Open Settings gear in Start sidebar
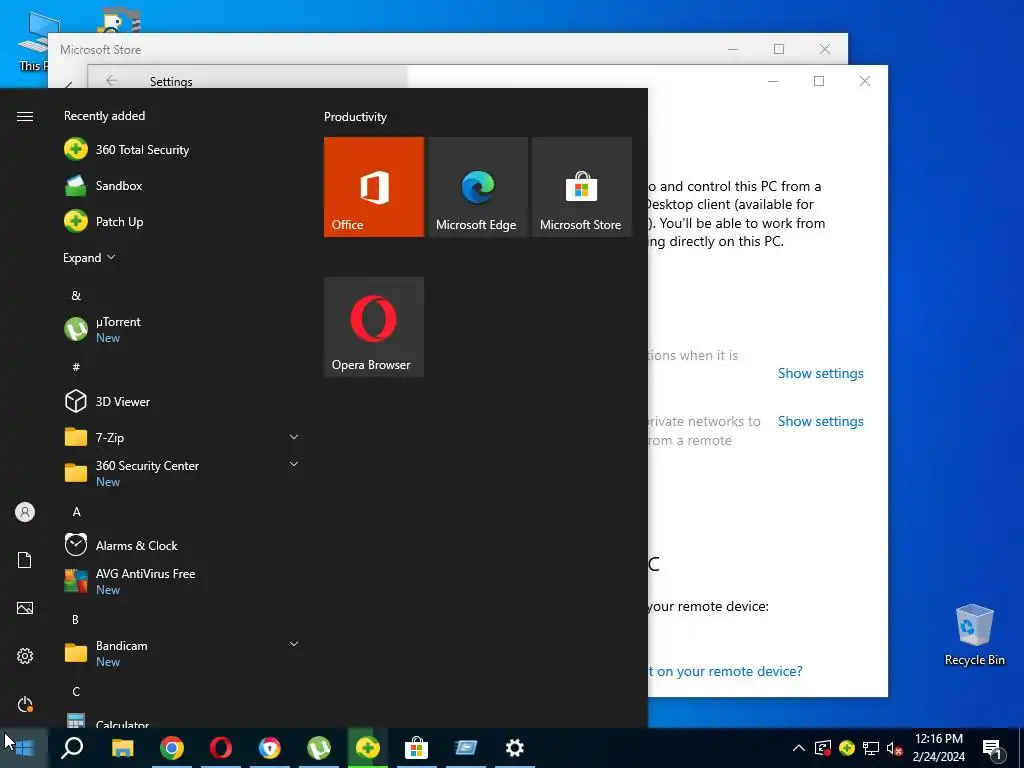This screenshot has height=768, width=1024. (25, 656)
